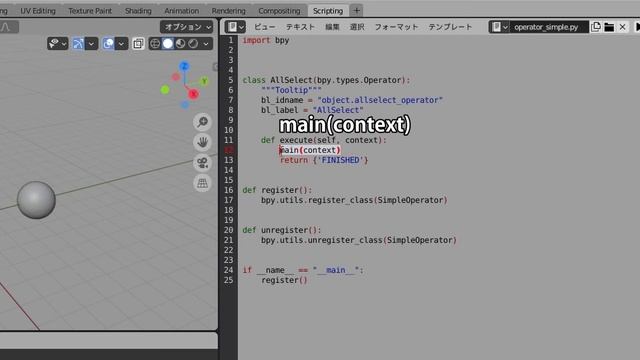This screenshot has height=360, width=640.
Task: Add a new workspace with the plus button
Action: (356, 11)
